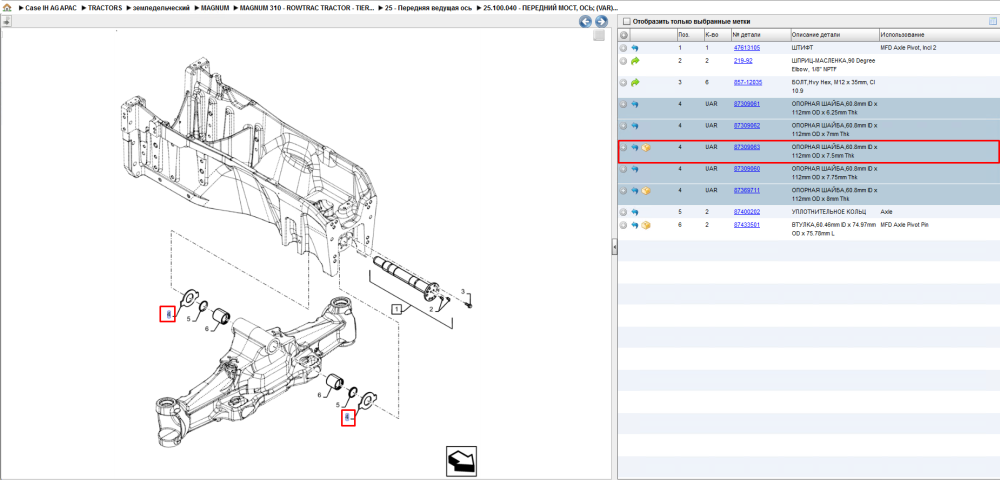The image size is (1000, 480).
Task: Open MAGNUM 310 - ROWTRAC TRACTOR breadcrumb
Action: pyautogui.click(x=305, y=8)
